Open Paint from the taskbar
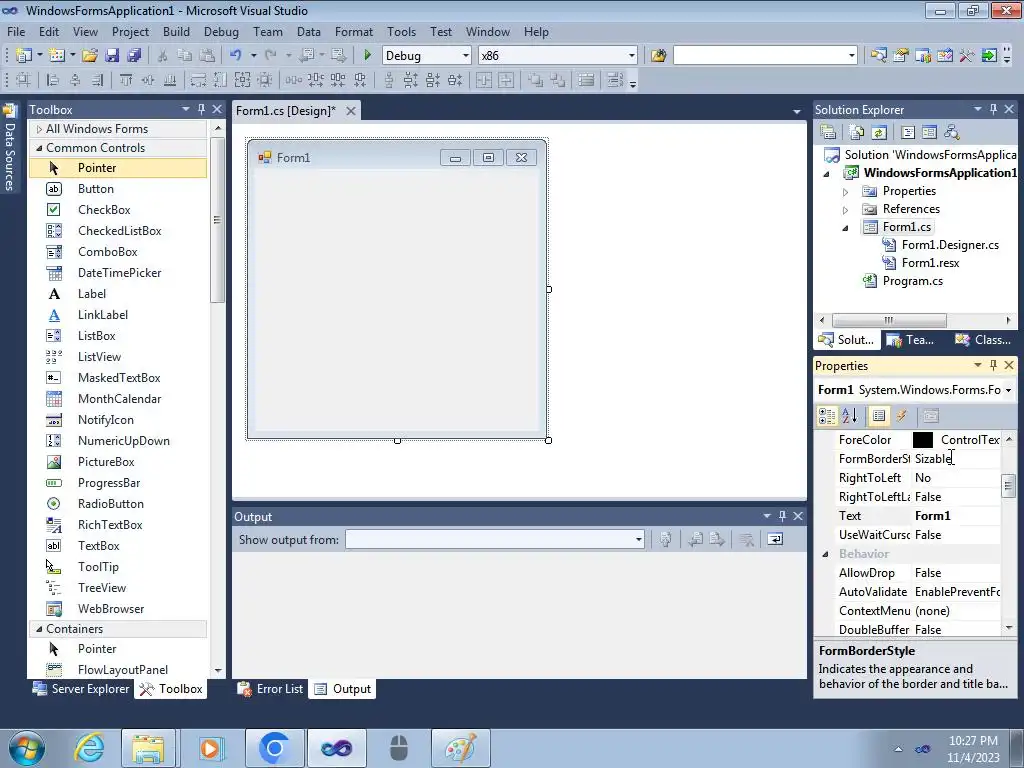The image size is (1024, 768). click(x=460, y=748)
